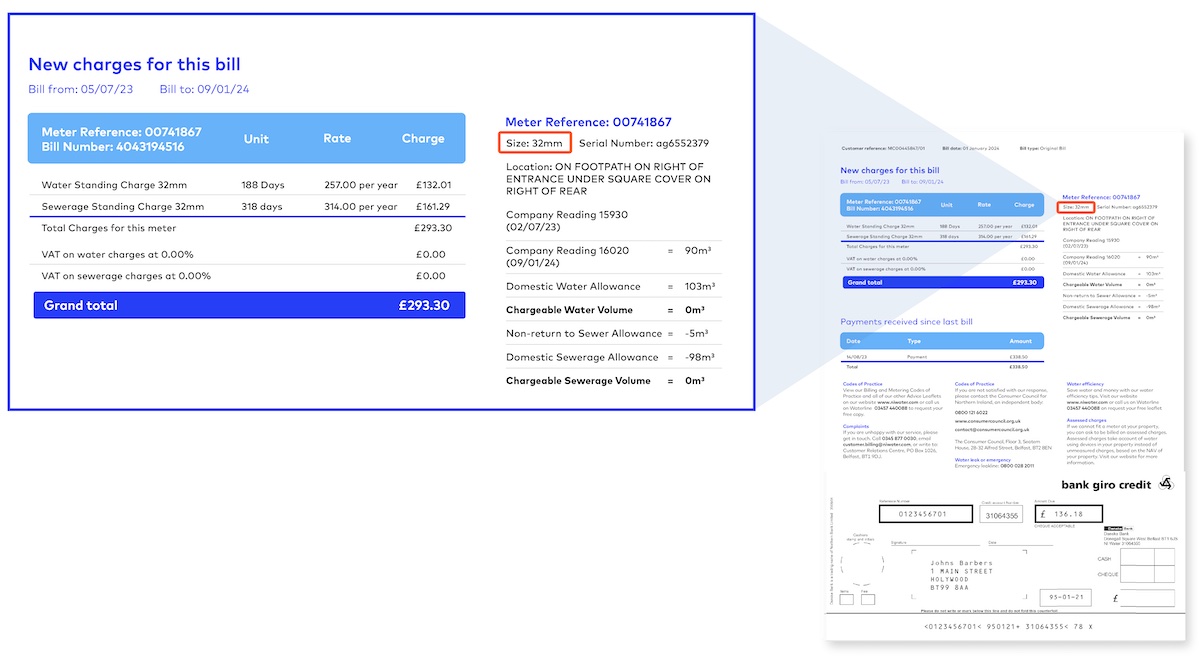Select 'Sewerage Standing Charge 32mm' row label in enlarged table
1200x661 pixels.
point(122,207)
